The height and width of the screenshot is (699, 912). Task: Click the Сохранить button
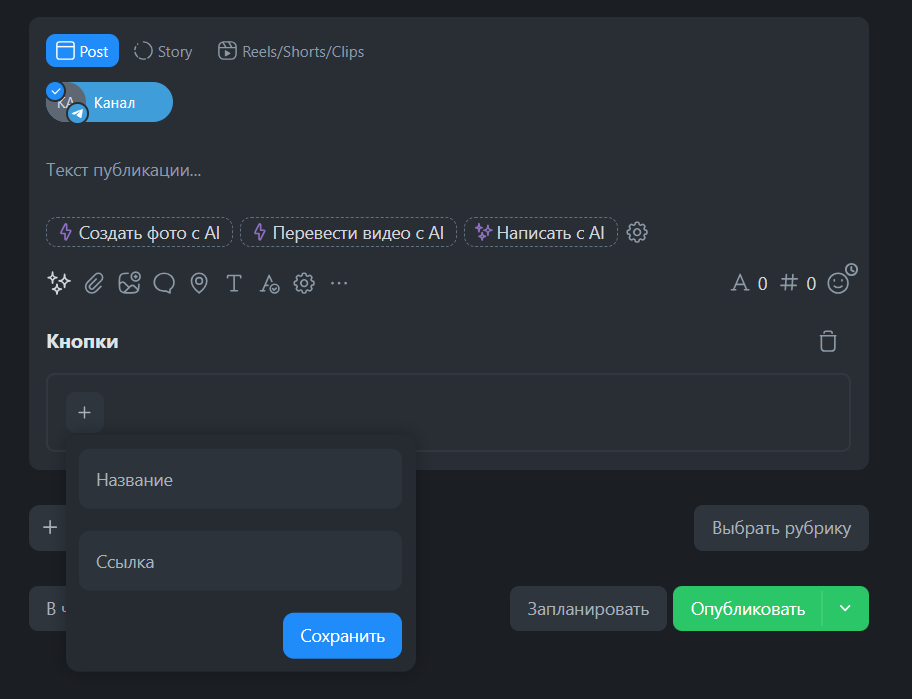[342, 636]
